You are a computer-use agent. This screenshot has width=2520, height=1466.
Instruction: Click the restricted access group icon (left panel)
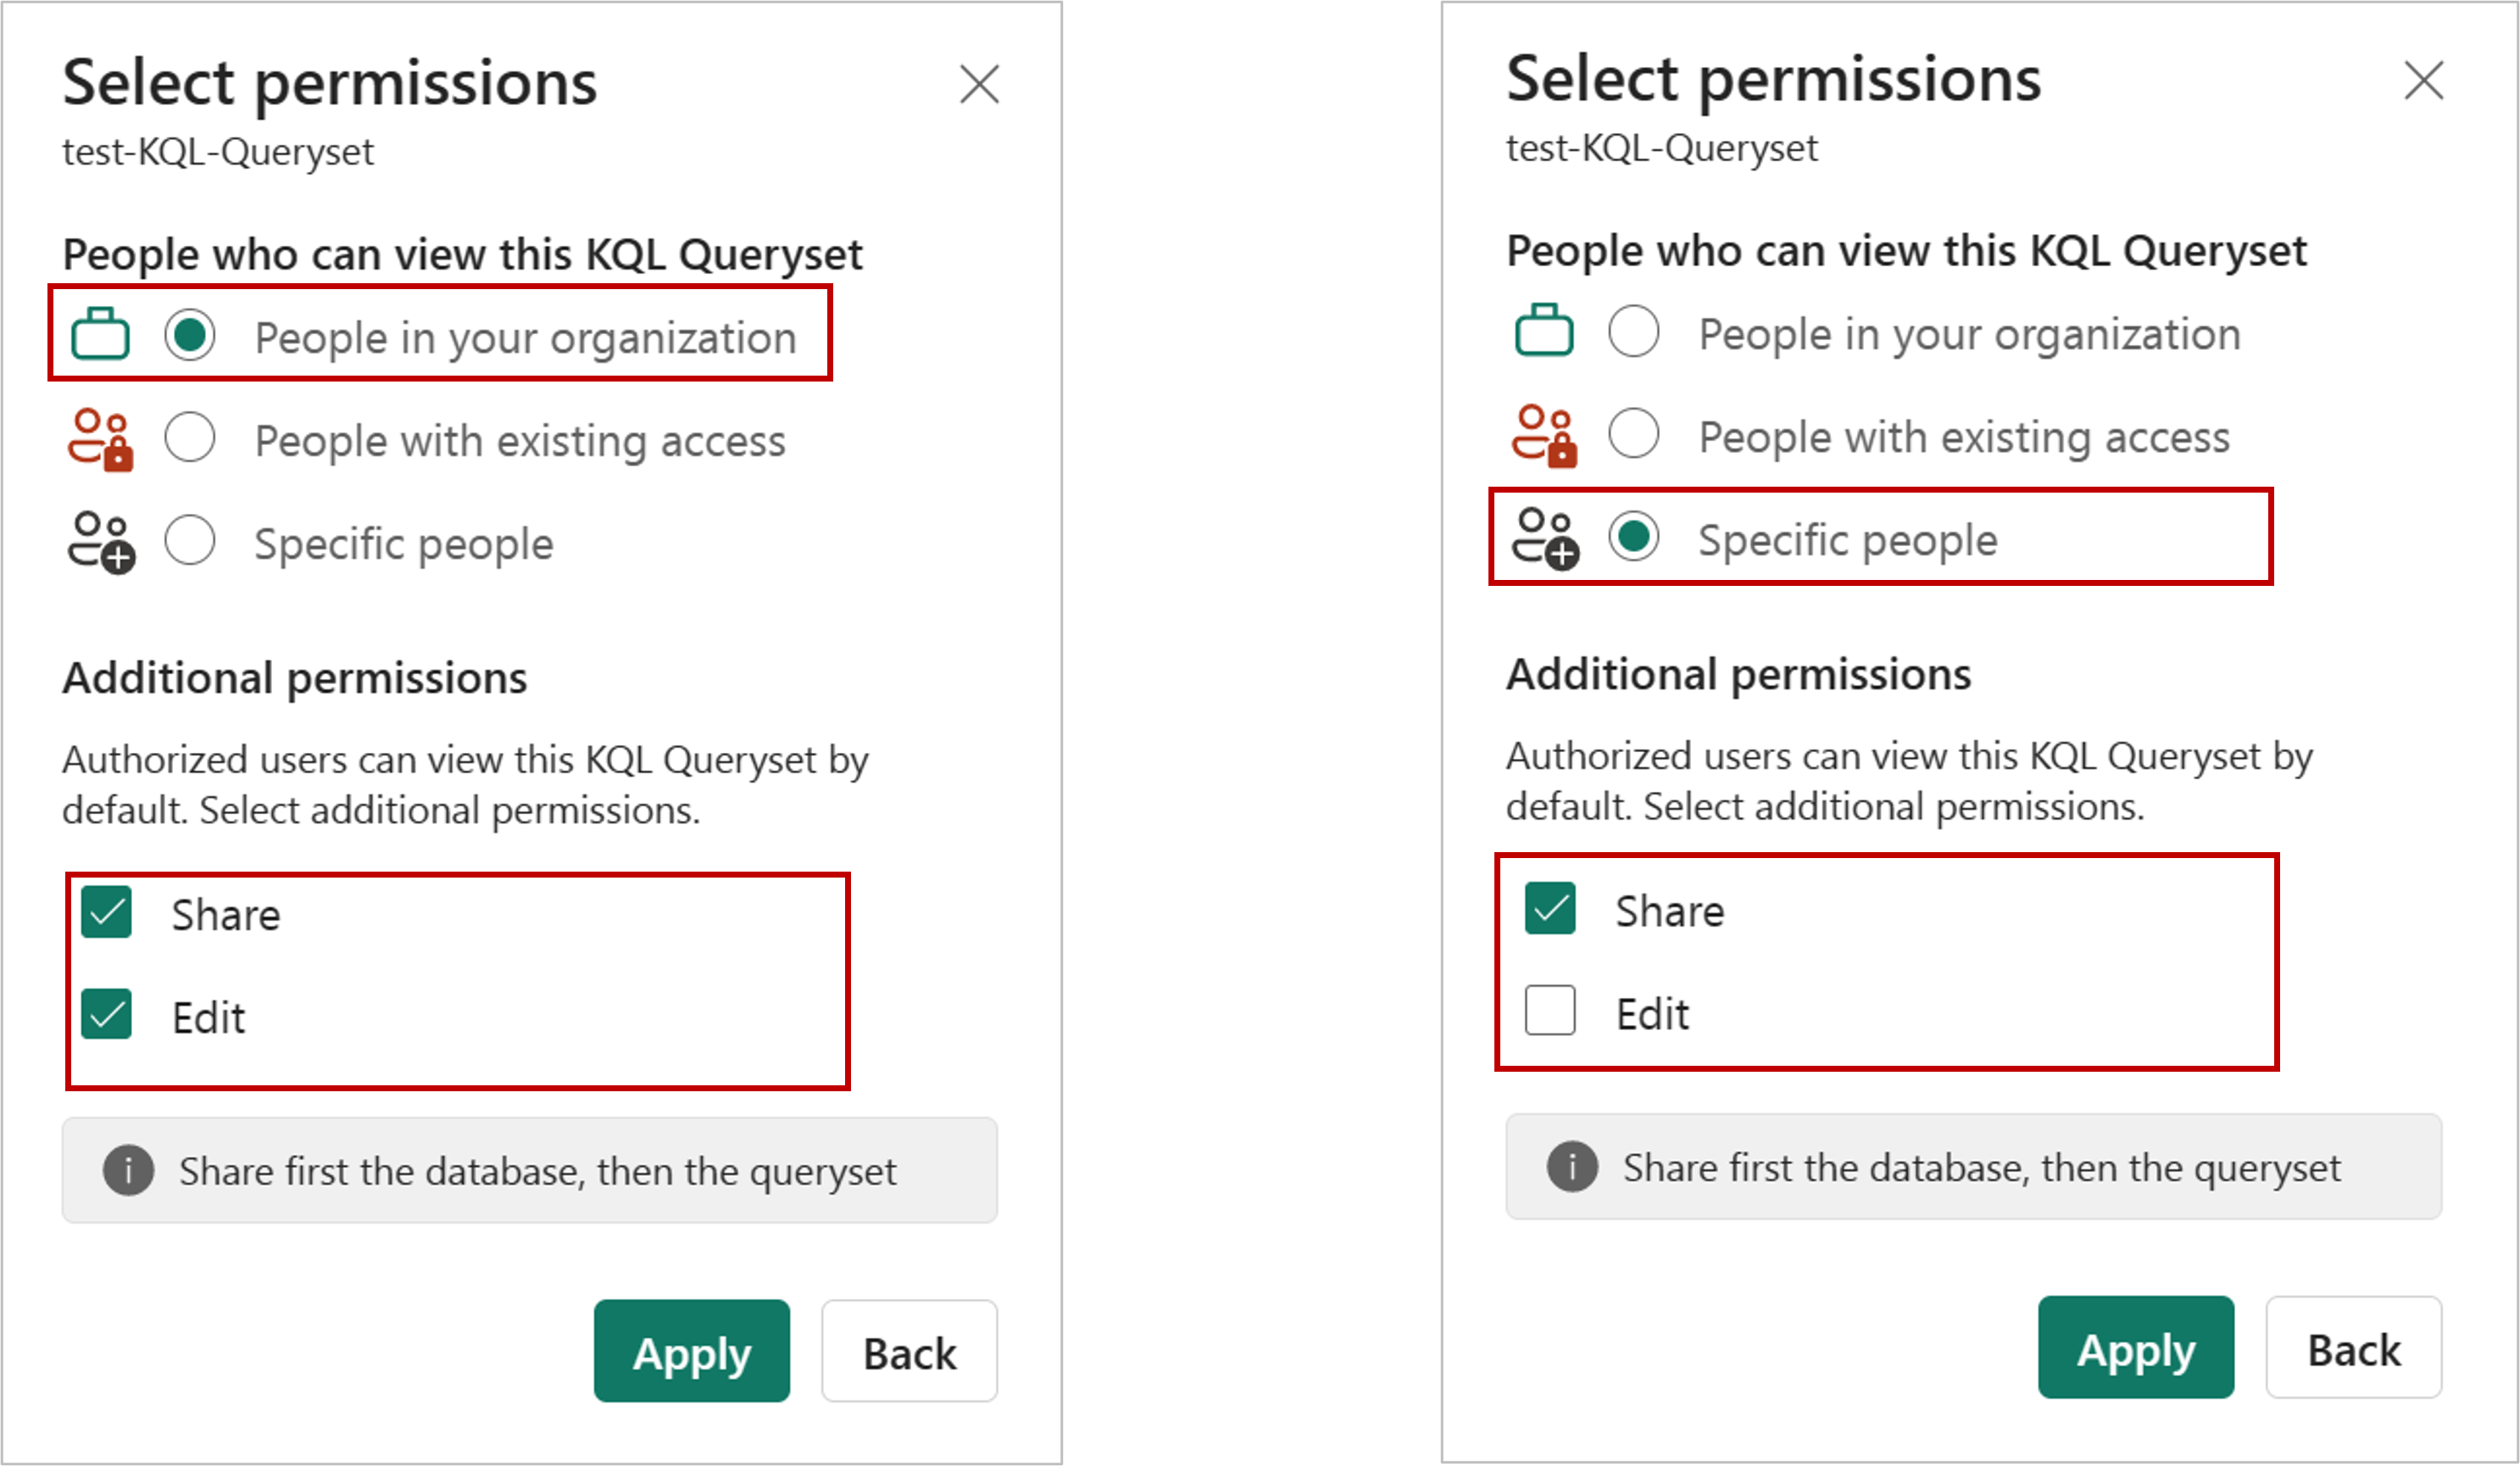point(108,438)
